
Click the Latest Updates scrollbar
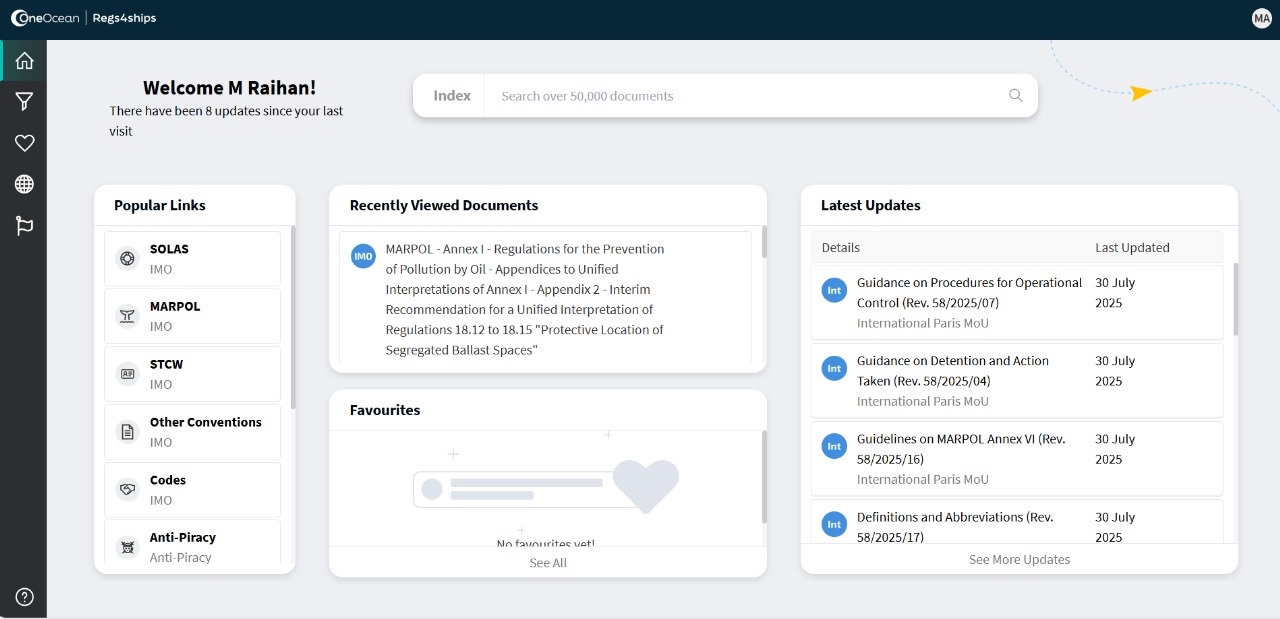[x=1235, y=300]
